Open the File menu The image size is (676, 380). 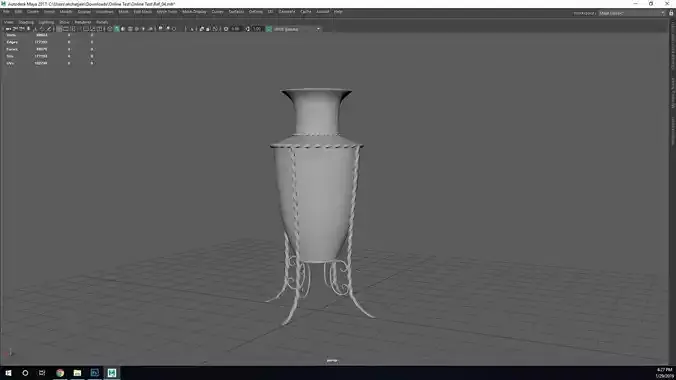(6, 12)
